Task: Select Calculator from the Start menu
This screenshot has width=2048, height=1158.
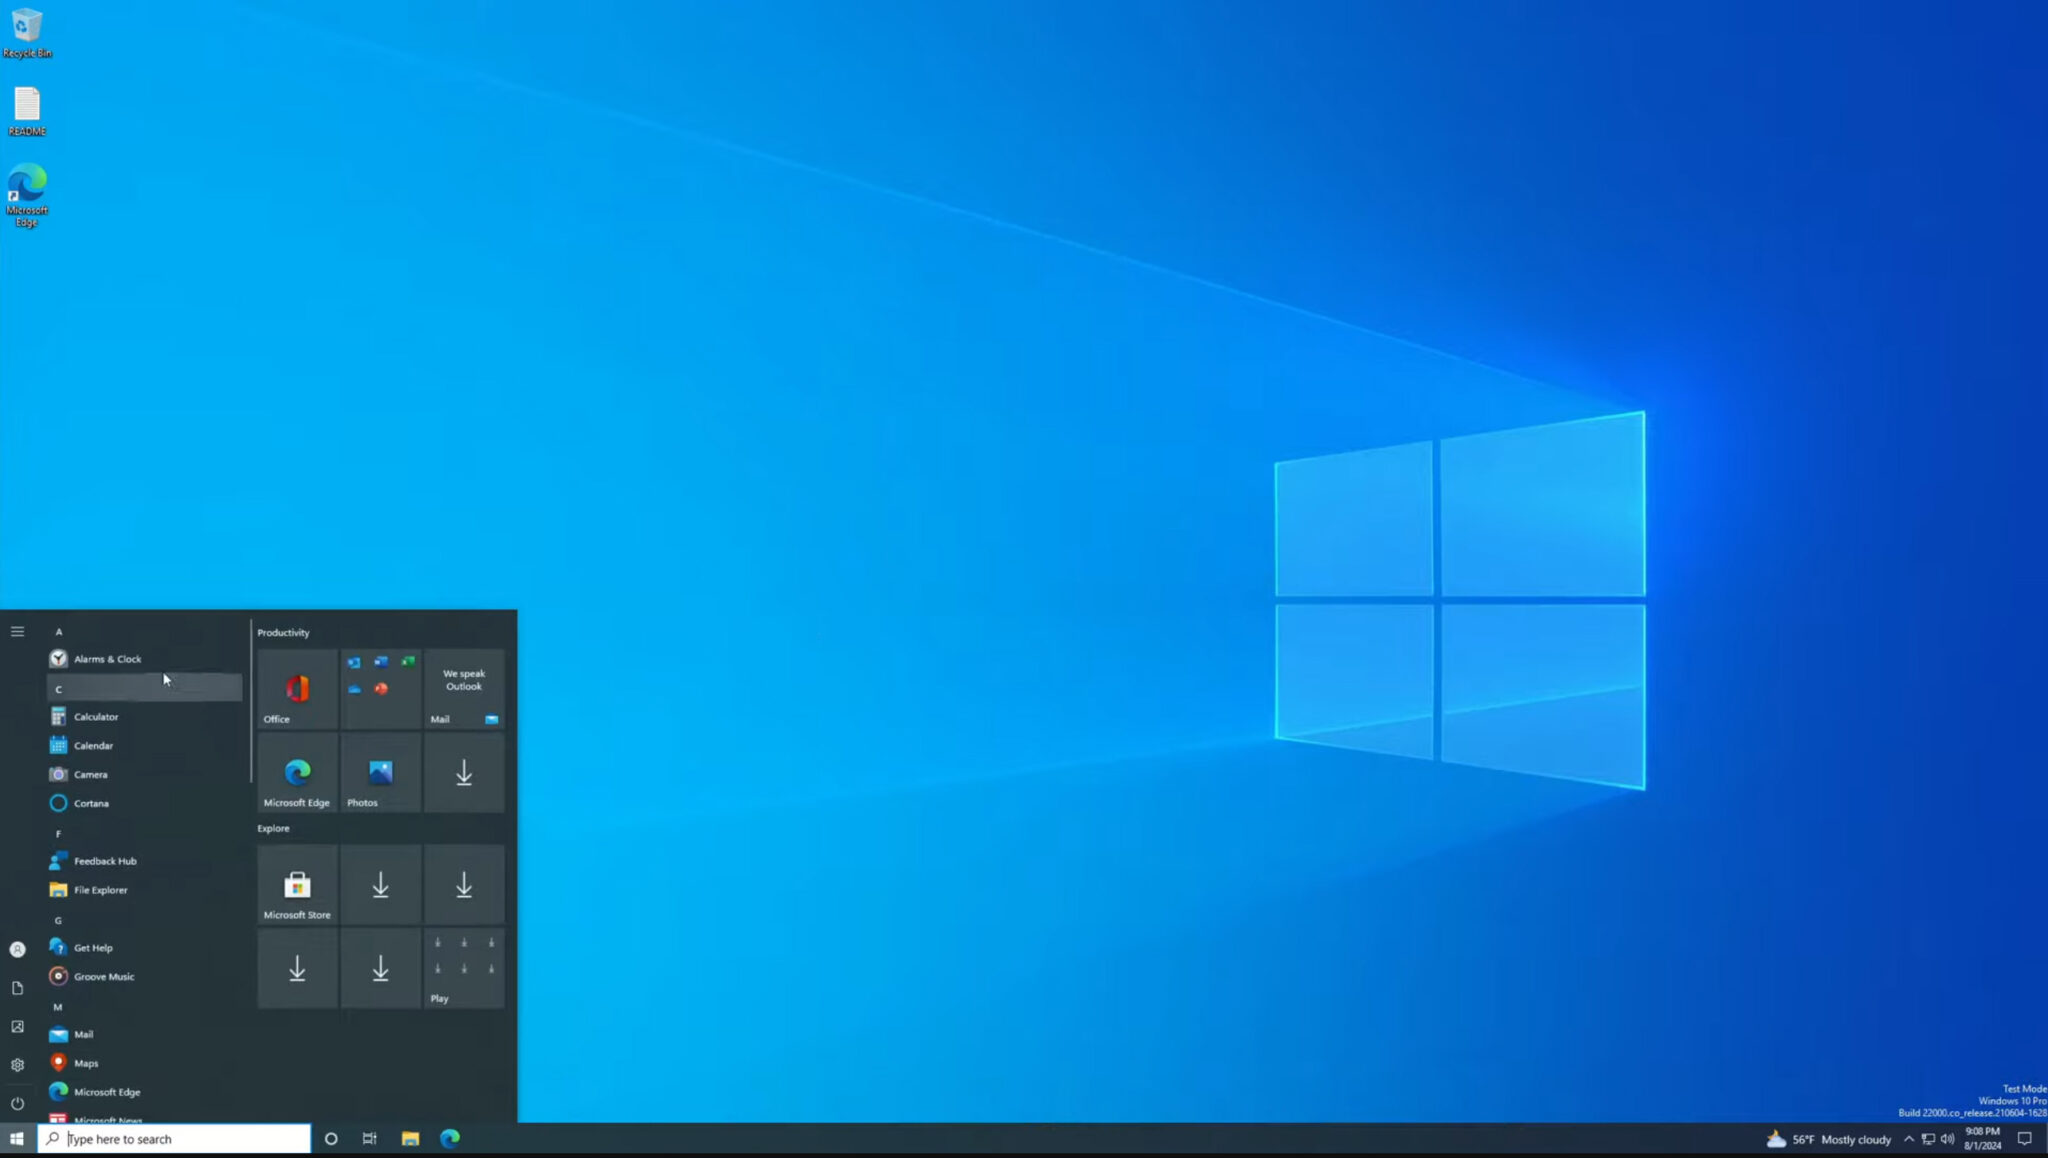Action: click(95, 716)
